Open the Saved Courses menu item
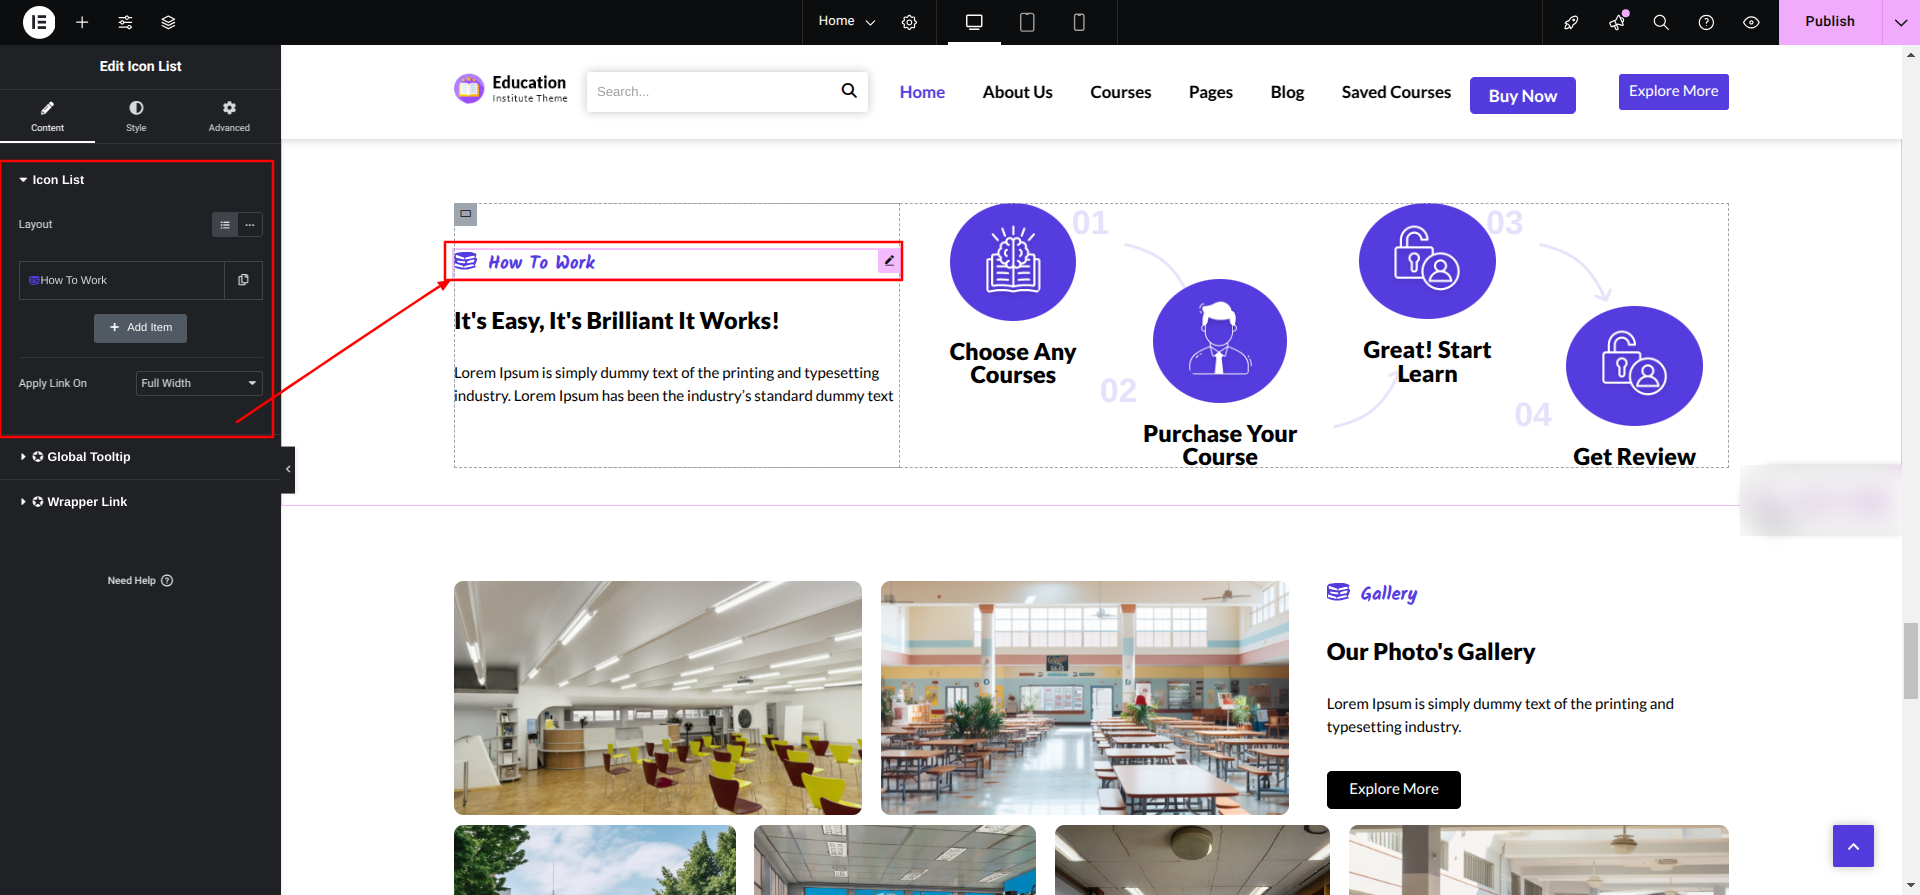Screen dimensions: 1920x895 point(1396,92)
